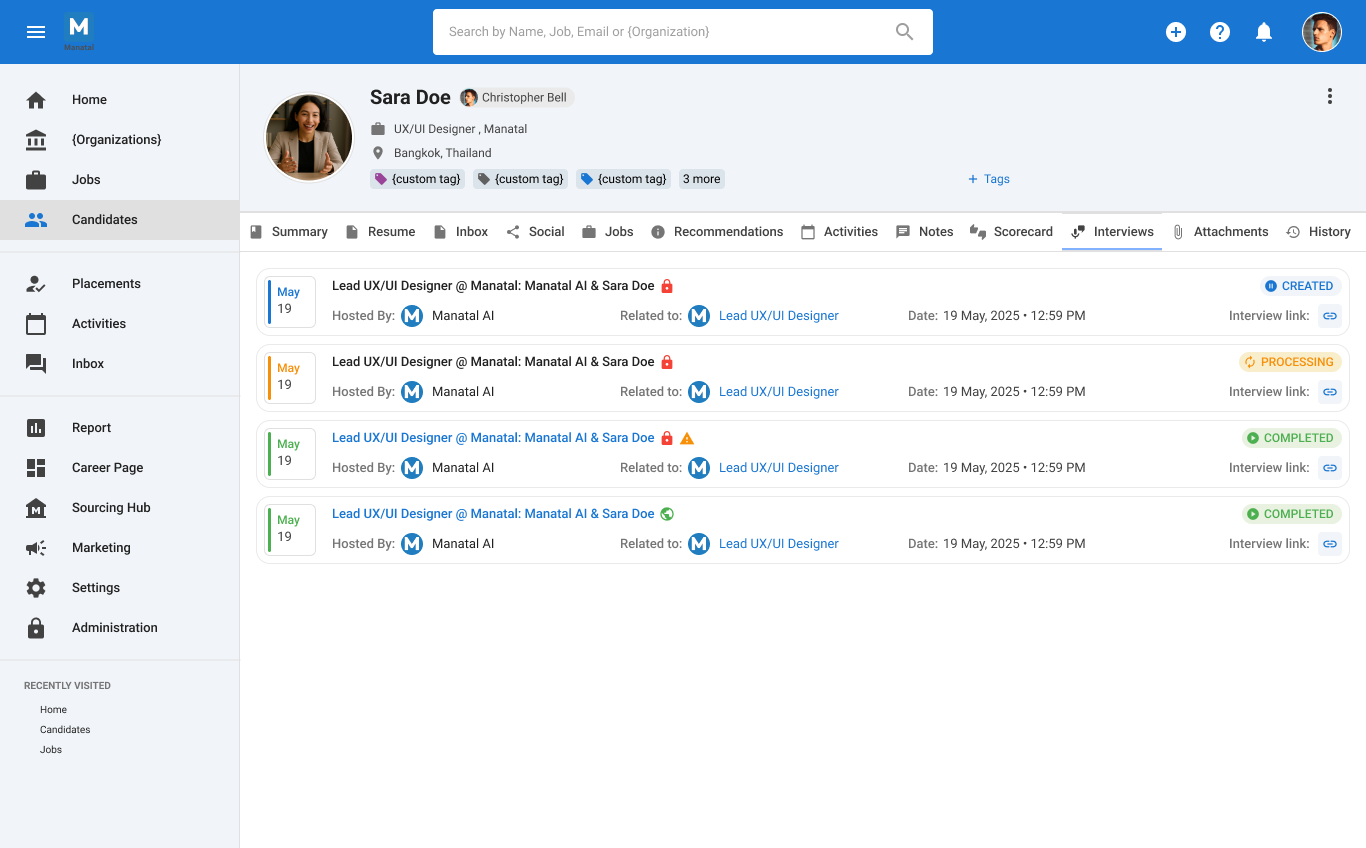1366x848 pixels.
Task: Open the user profile avatar
Action: pyautogui.click(x=1322, y=32)
